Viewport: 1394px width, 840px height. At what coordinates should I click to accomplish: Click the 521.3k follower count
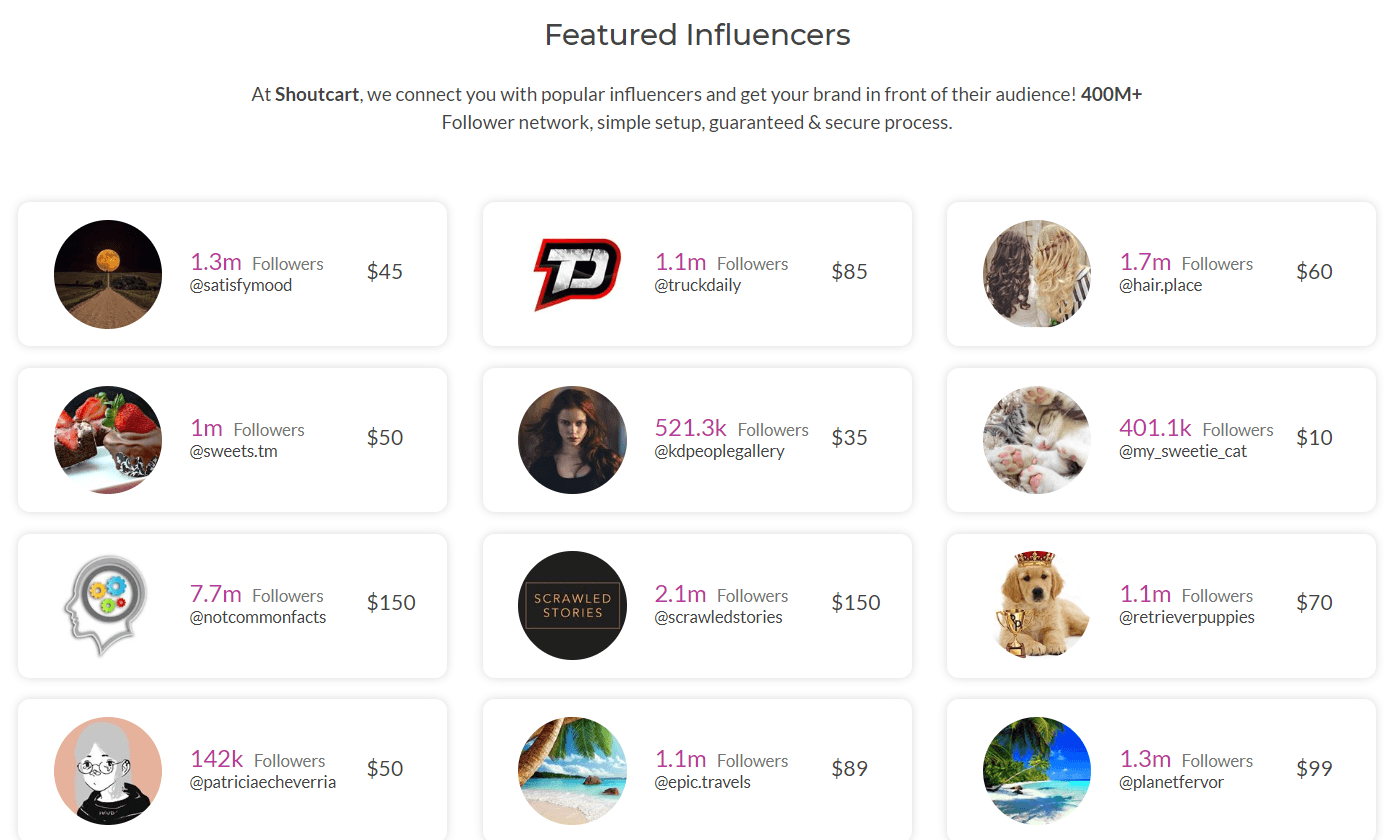click(691, 428)
